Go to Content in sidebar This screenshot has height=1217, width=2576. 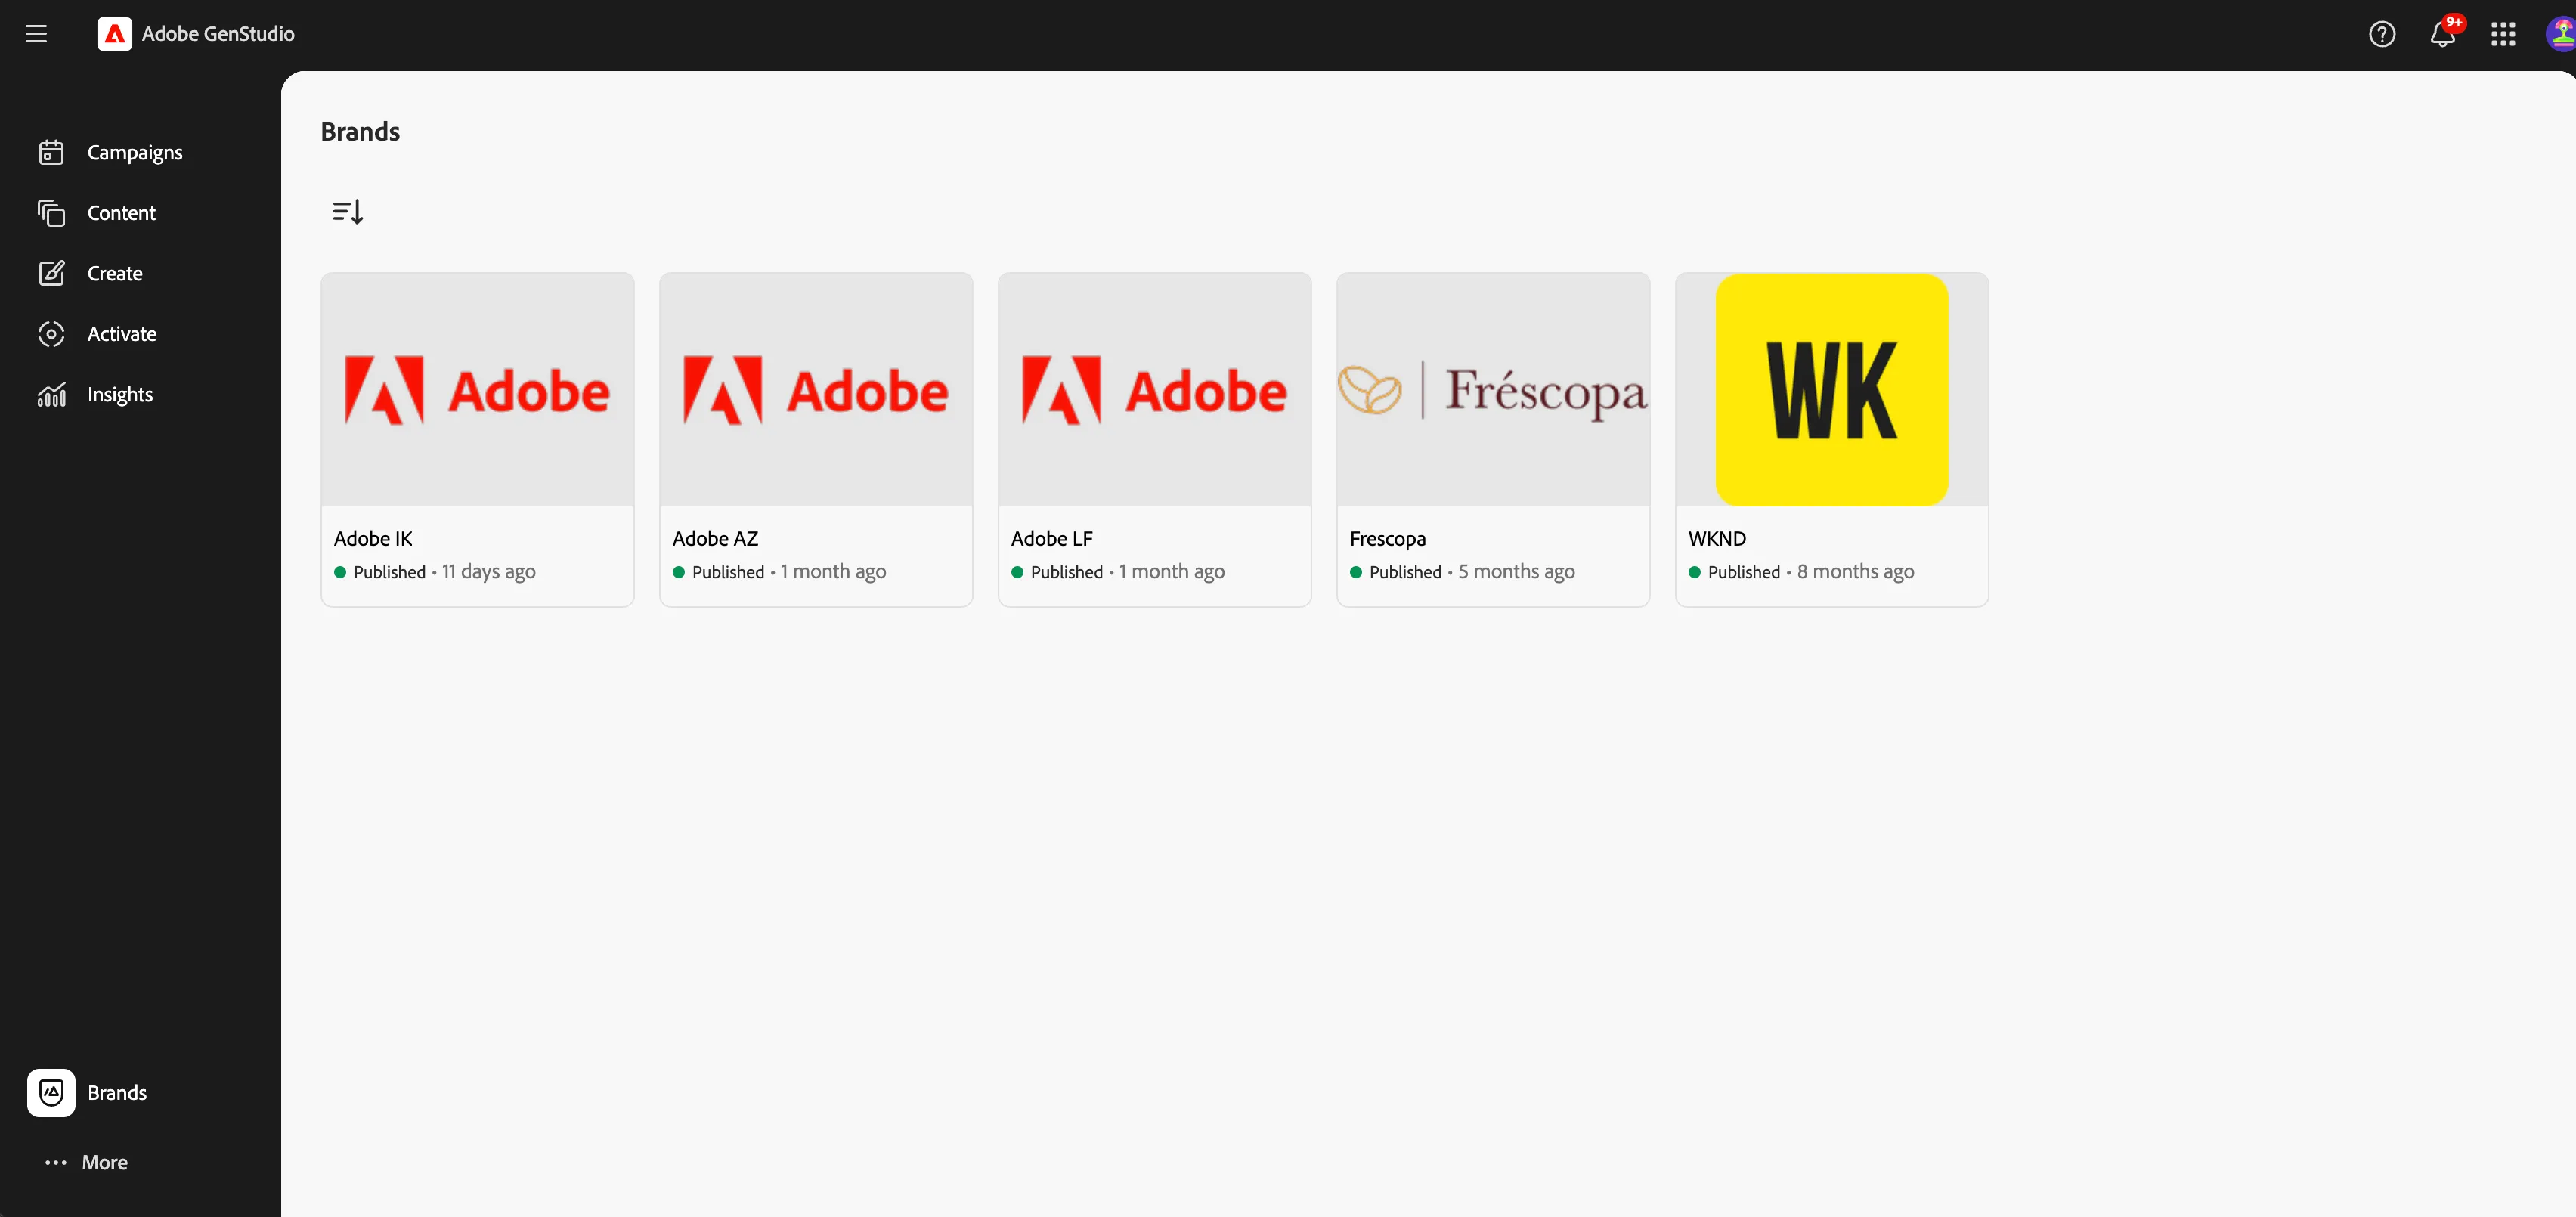click(x=121, y=213)
